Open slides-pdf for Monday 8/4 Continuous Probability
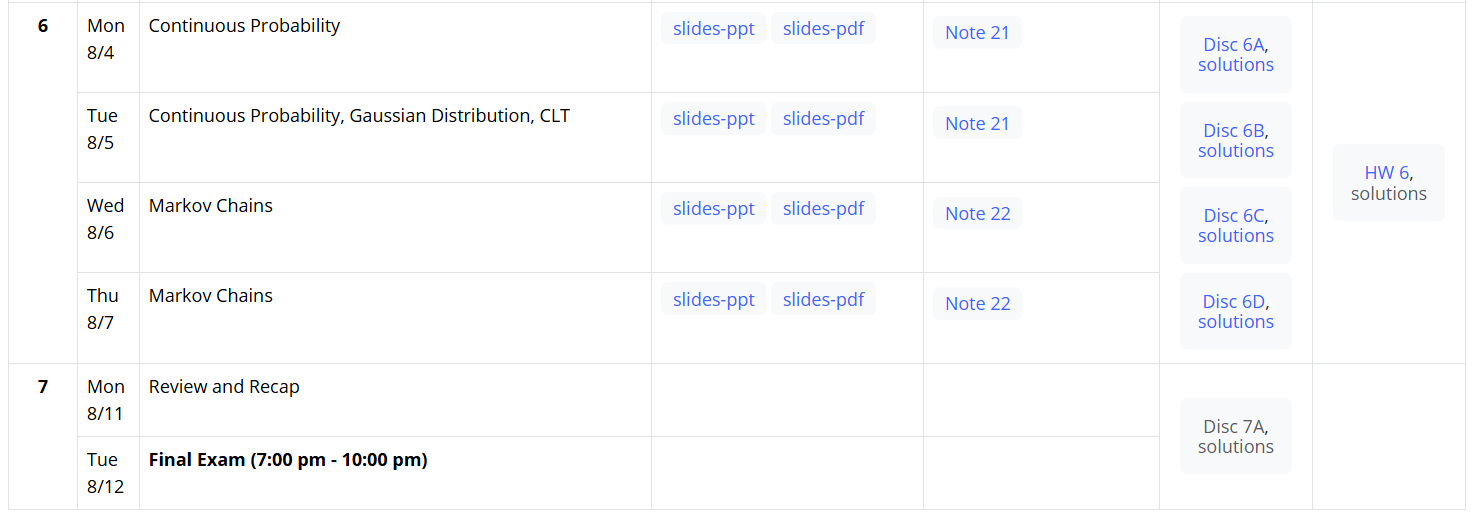The image size is (1475, 512). click(x=823, y=29)
